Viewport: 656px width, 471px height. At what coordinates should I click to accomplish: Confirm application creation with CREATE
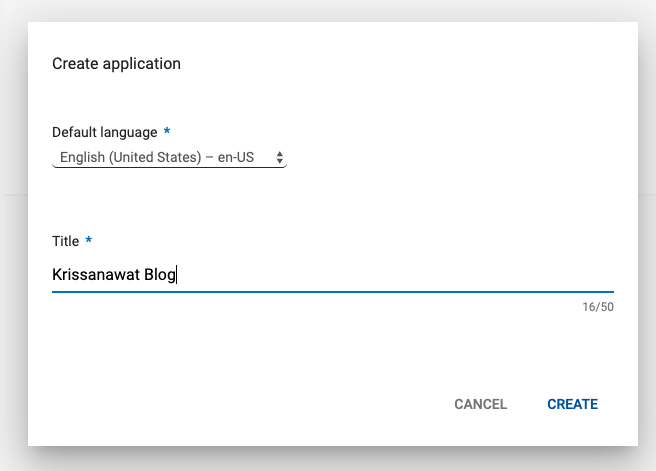coord(572,405)
